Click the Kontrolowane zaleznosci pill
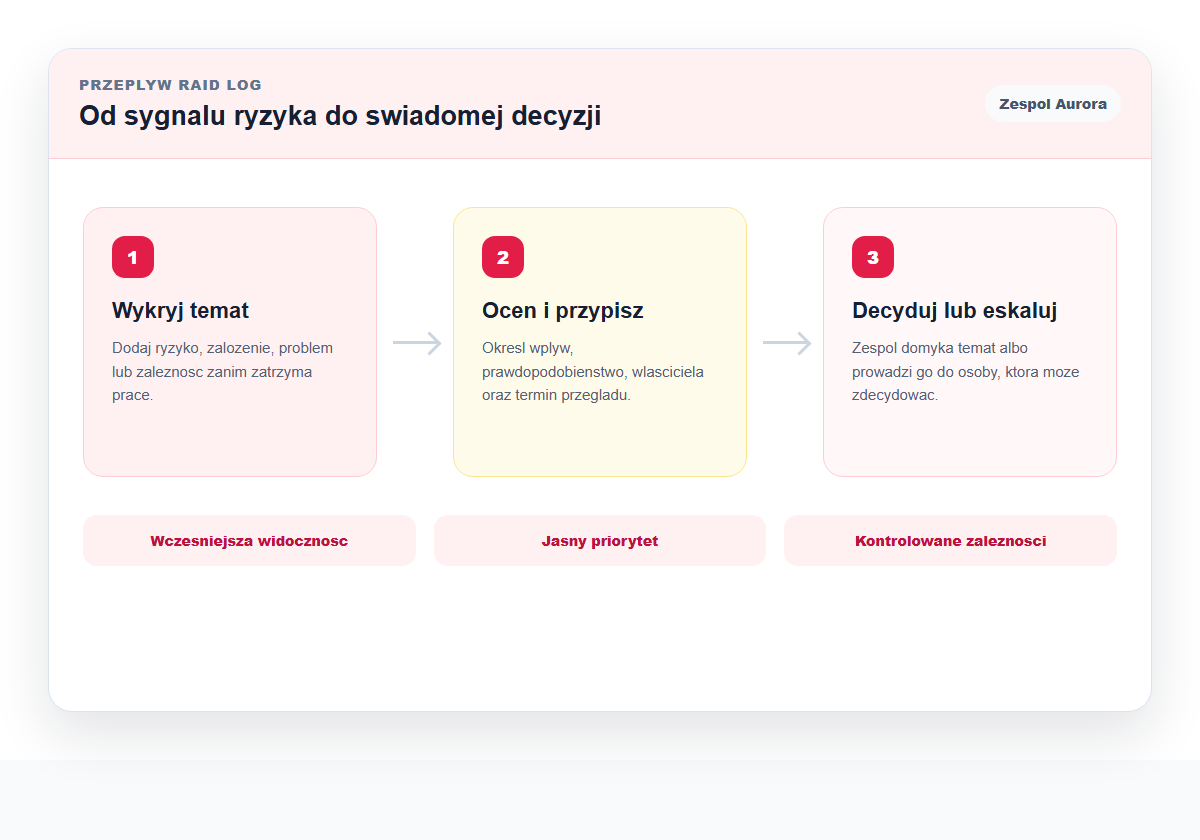Screen dimensions: 1200x840 950,541
